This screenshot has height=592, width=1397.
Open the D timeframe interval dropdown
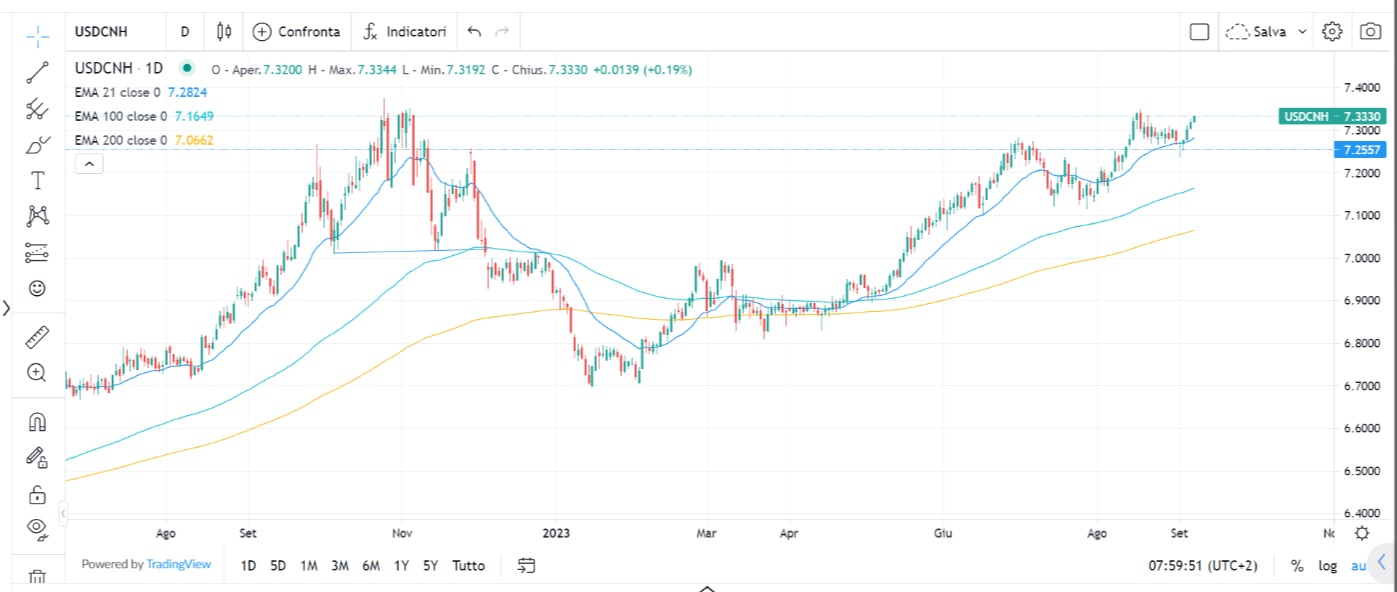(185, 32)
